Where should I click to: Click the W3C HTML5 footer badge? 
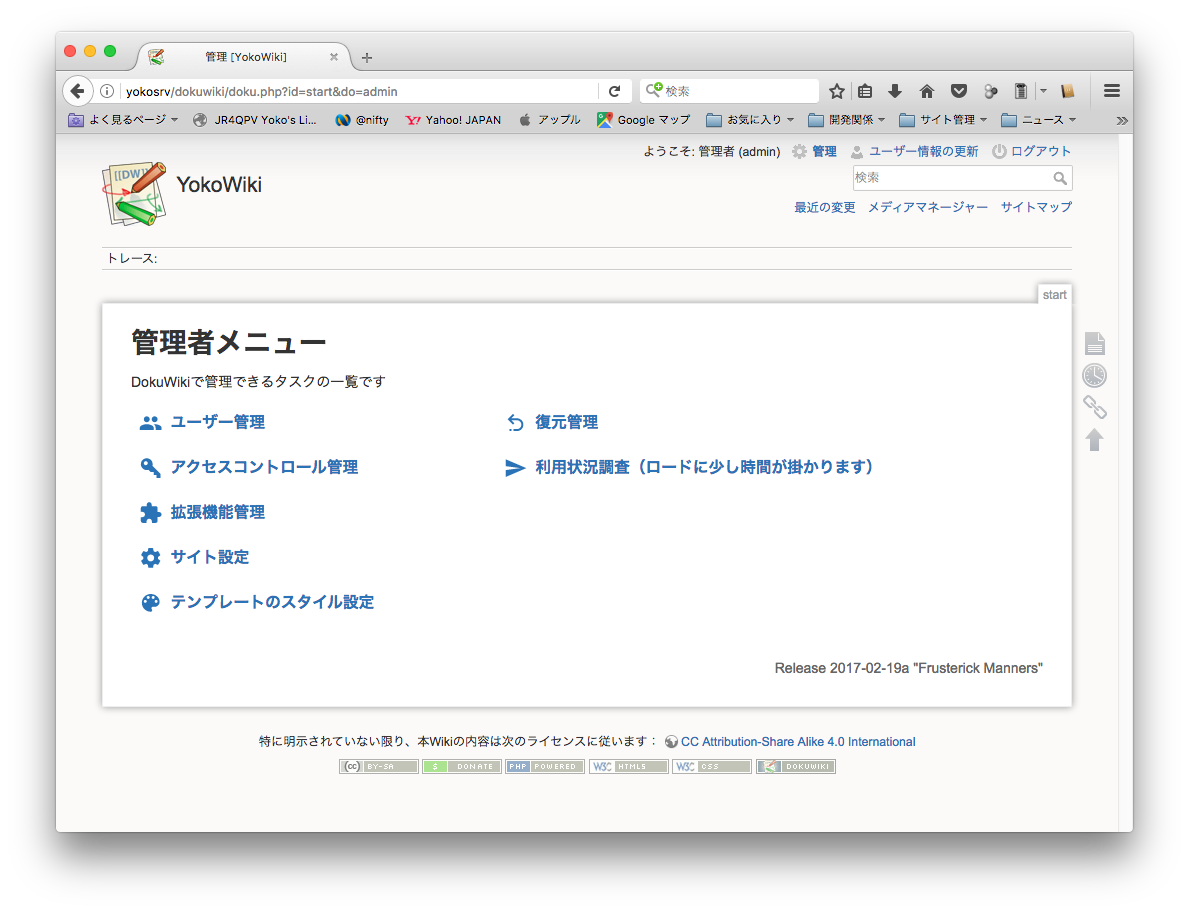point(629,766)
